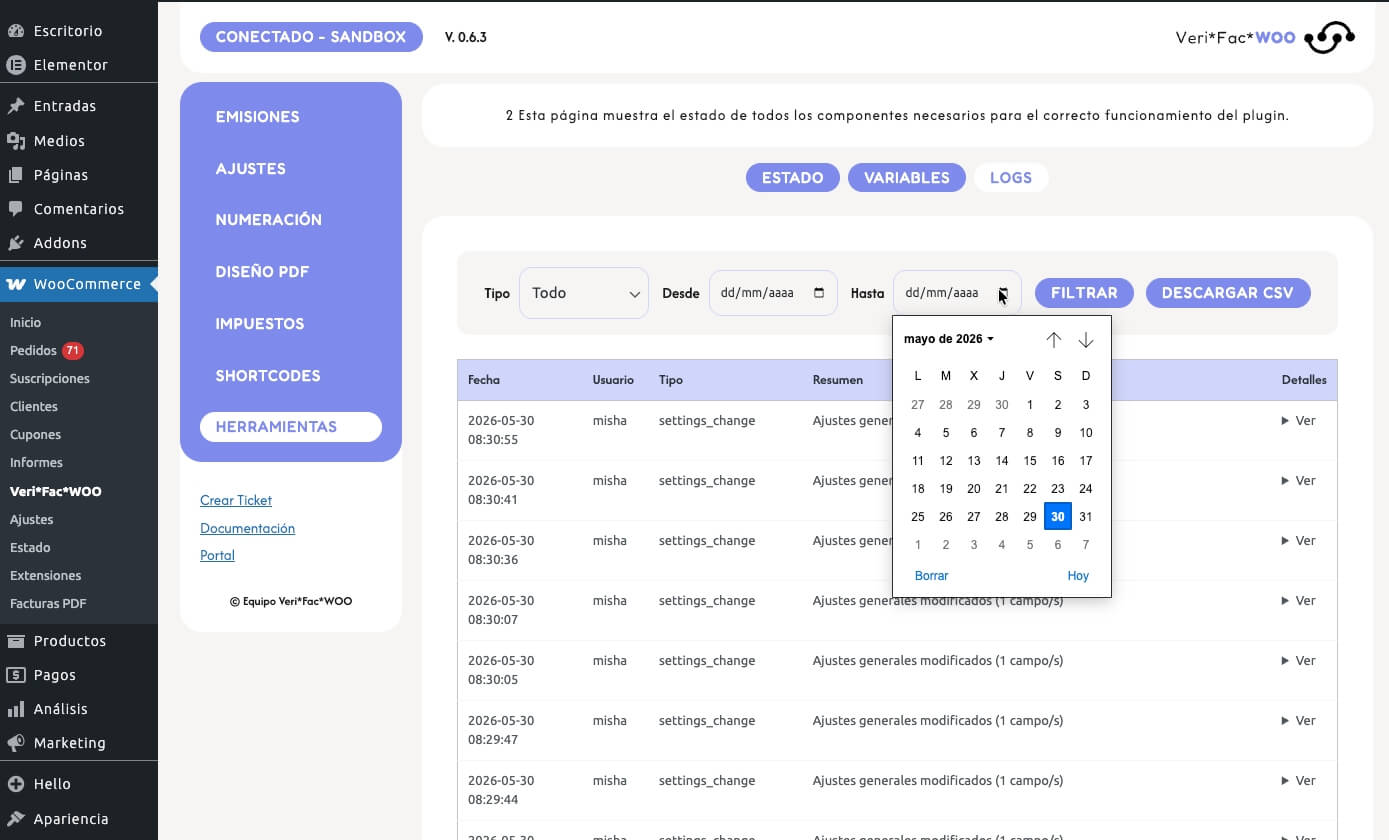Expand Ver details for the 08:29:47 log
This screenshot has width=1389, height=840.
click(1298, 721)
